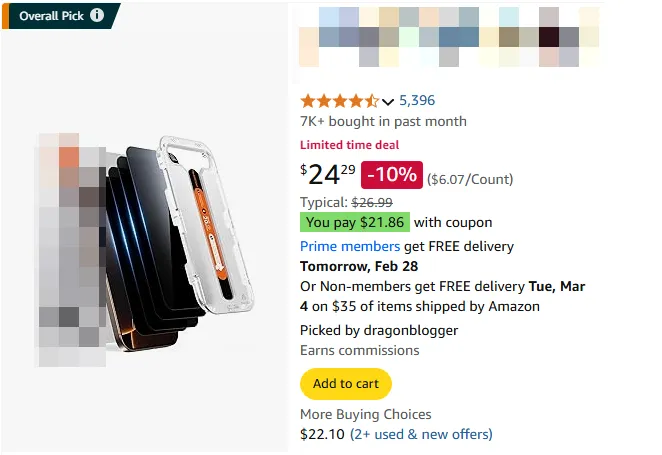Click the red -10% discount badge
The height and width of the screenshot is (455, 662).
coord(392,174)
